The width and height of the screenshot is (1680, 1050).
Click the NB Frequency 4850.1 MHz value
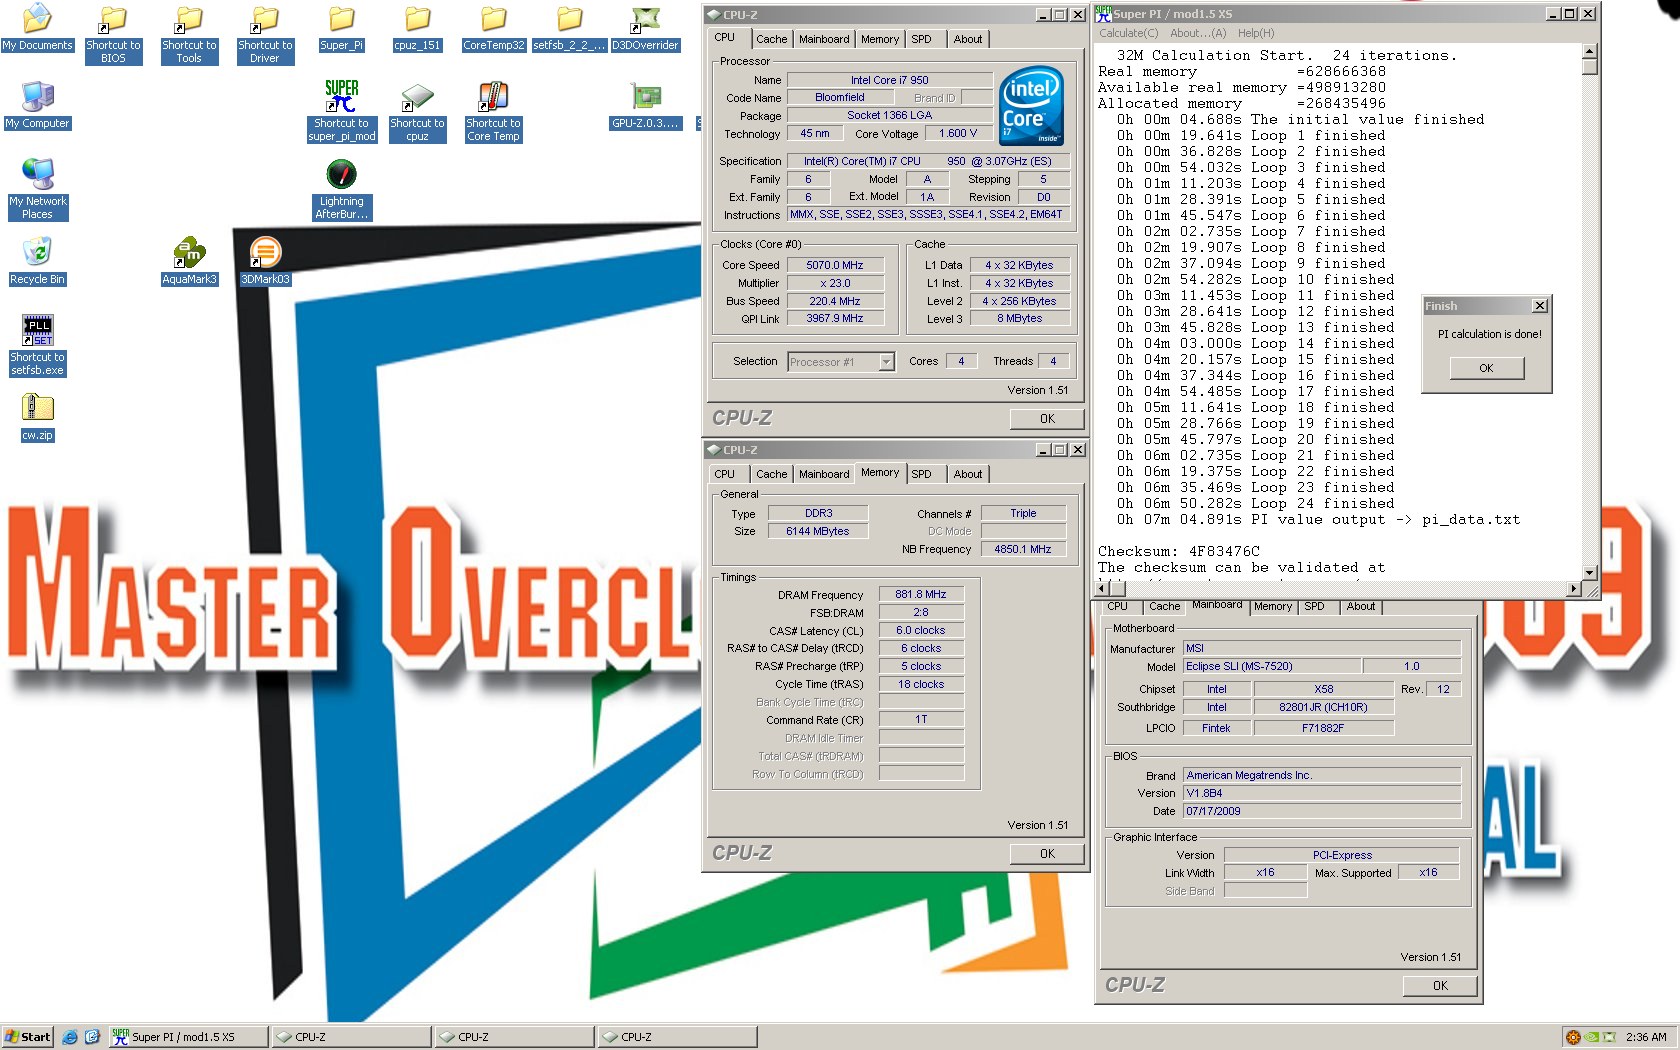[1023, 549]
